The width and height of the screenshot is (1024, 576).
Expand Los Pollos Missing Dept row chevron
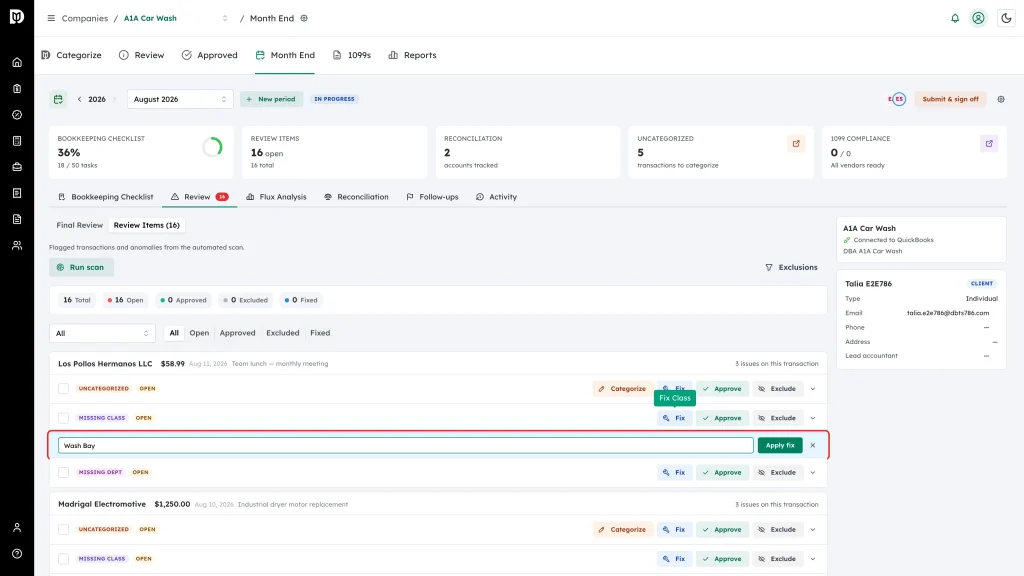click(x=812, y=472)
